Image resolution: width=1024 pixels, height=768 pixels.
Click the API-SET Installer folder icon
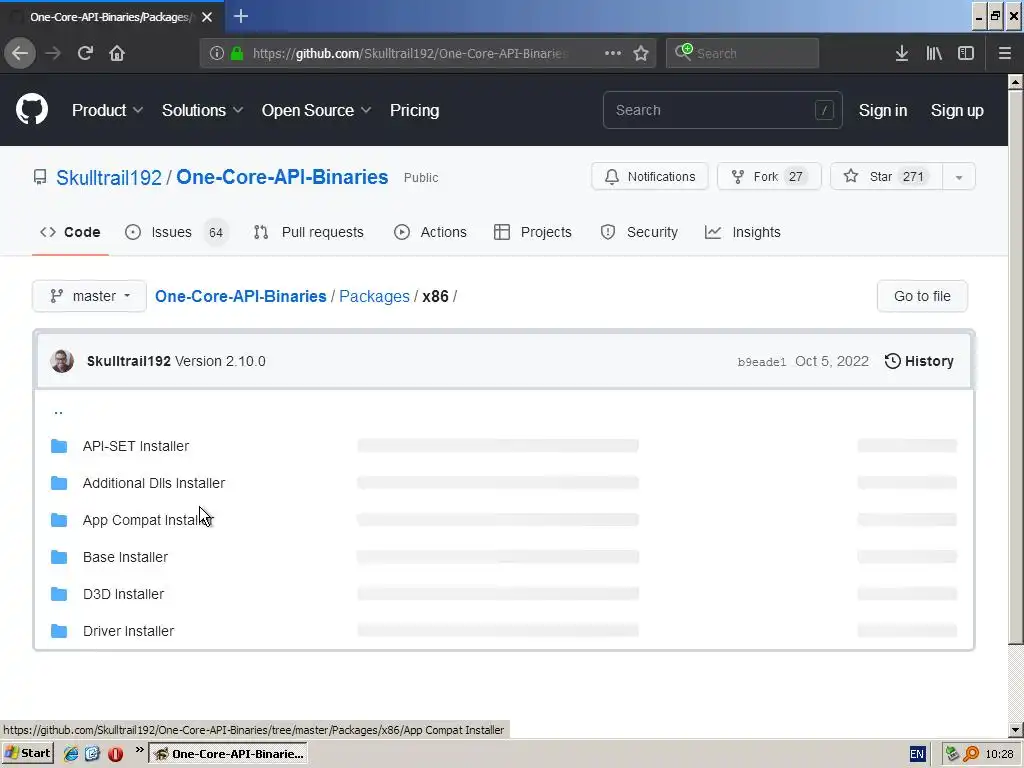(x=59, y=446)
